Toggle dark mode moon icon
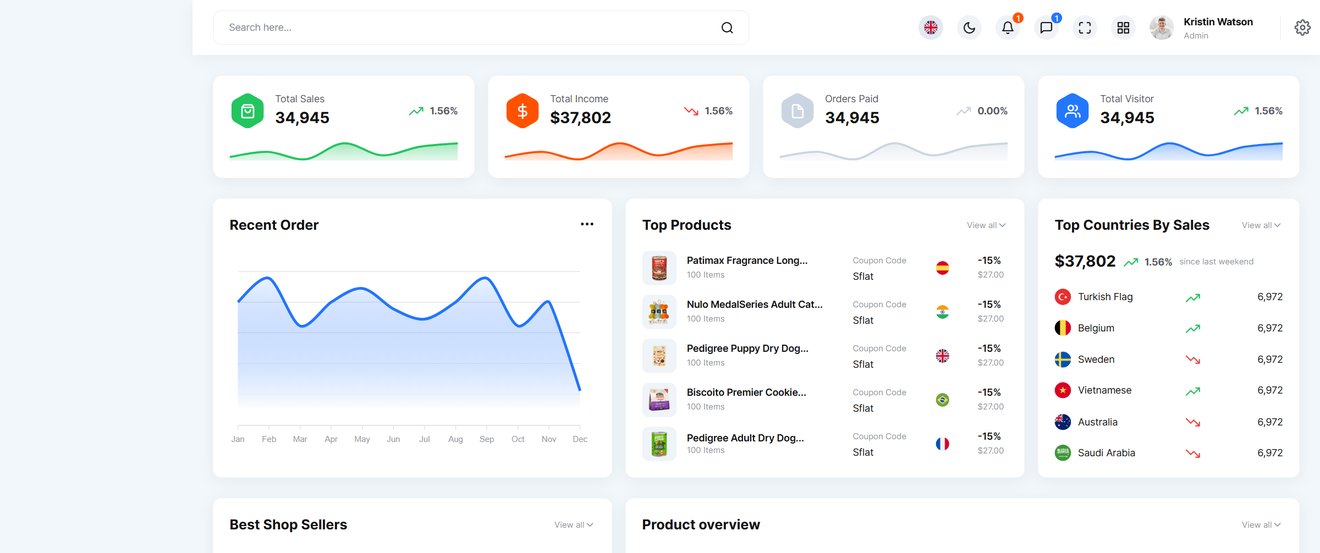The width and height of the screenshot is (1320, 553). tap(969, 28)
